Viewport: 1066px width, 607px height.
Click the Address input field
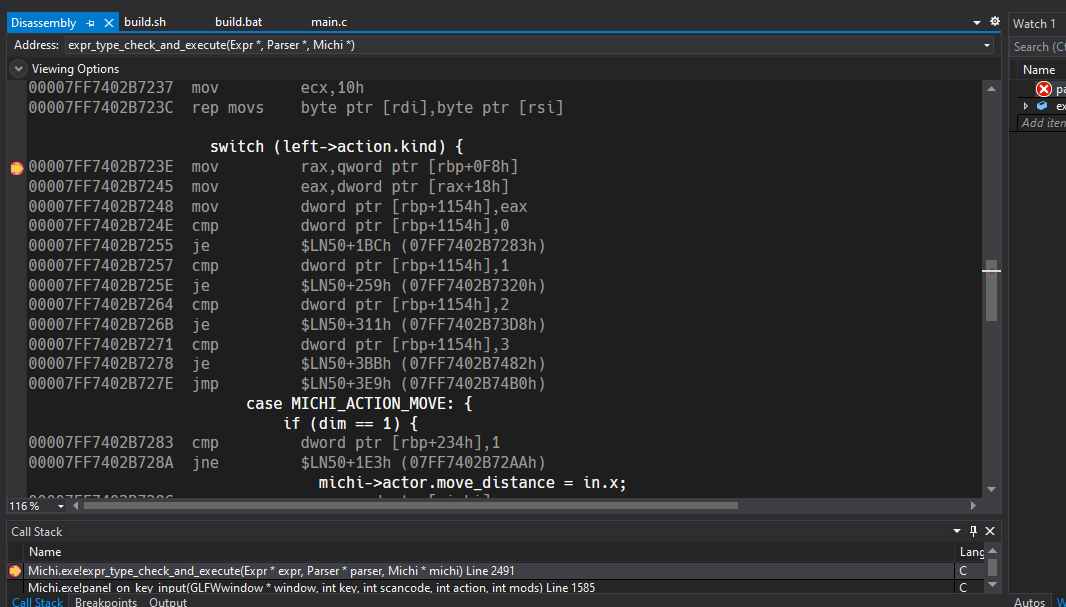click(x=523, y=46)
